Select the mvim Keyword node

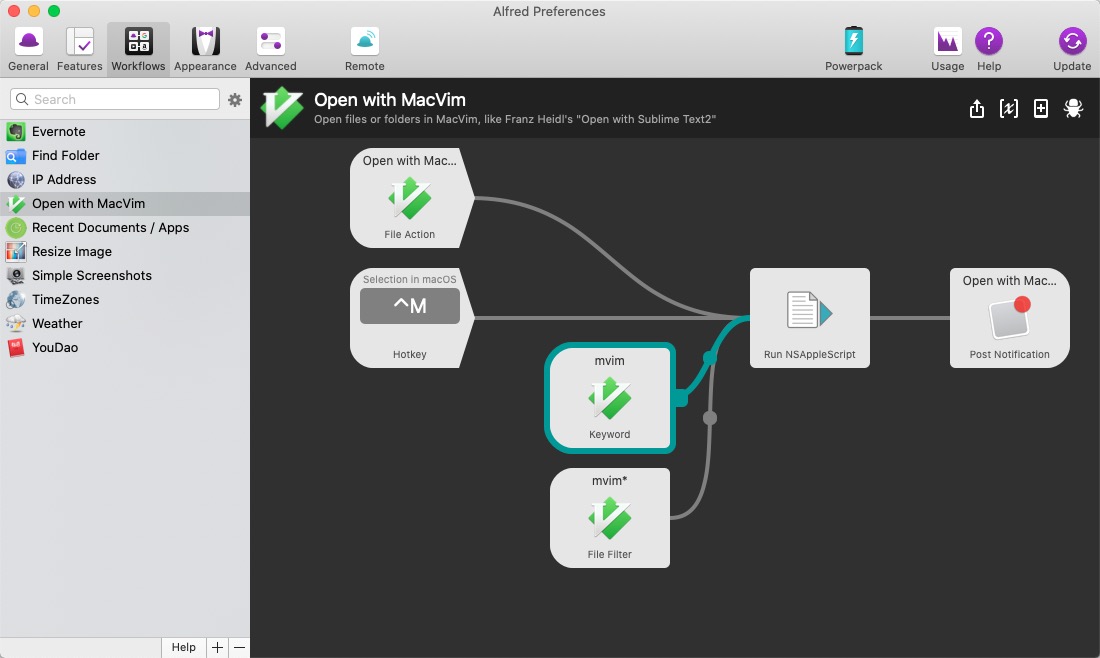[x=610, y=398]
